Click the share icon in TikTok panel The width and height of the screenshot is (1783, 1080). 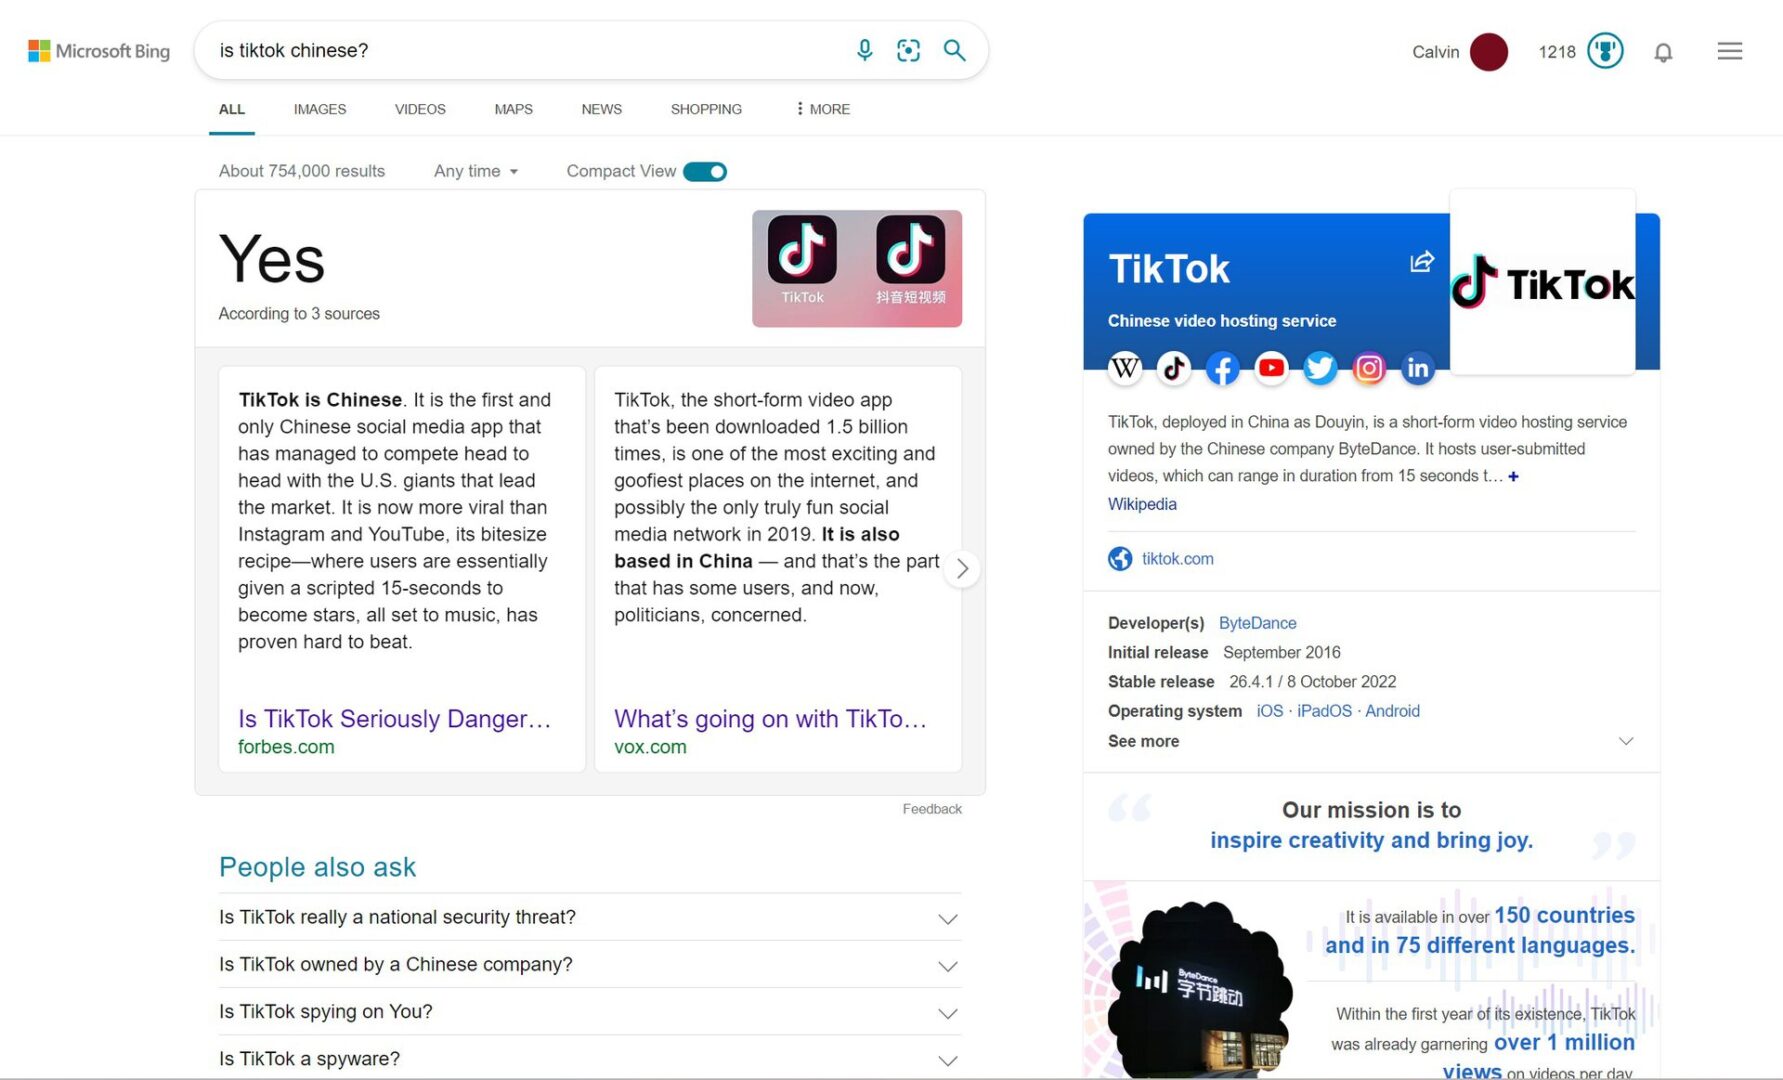[x=1421, y=262]
